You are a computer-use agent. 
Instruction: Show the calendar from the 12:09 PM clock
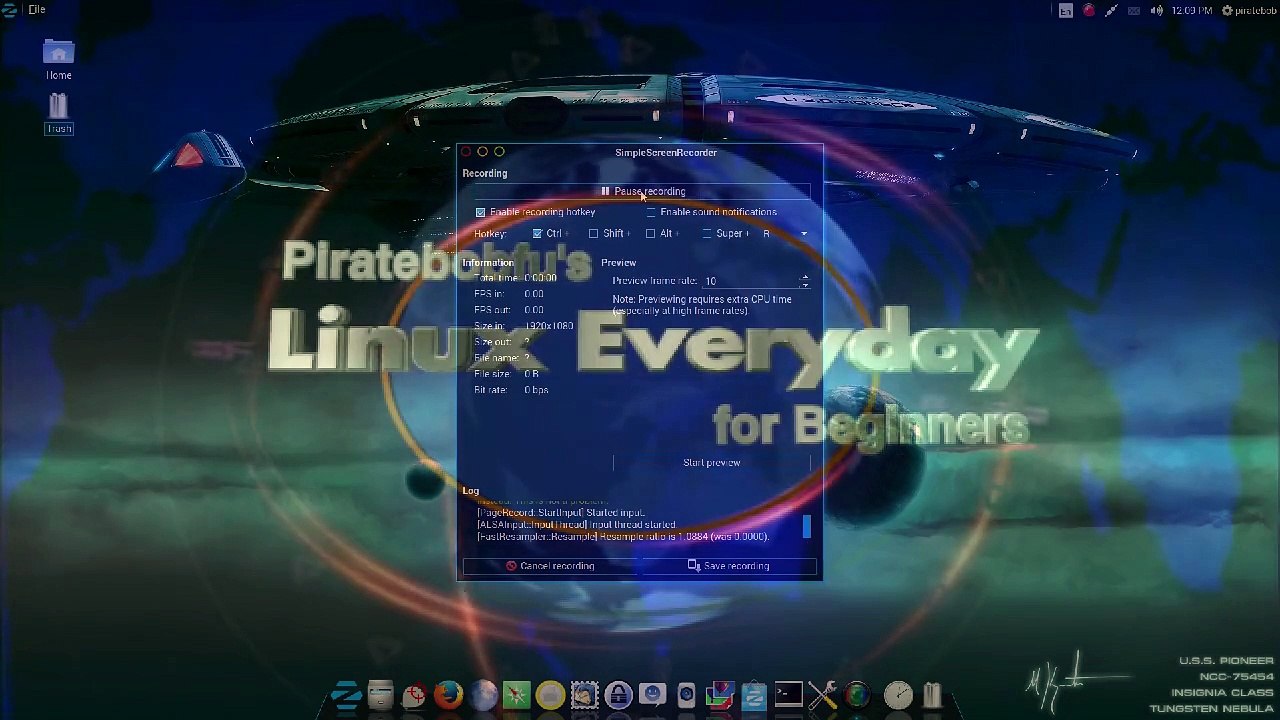1191,10
